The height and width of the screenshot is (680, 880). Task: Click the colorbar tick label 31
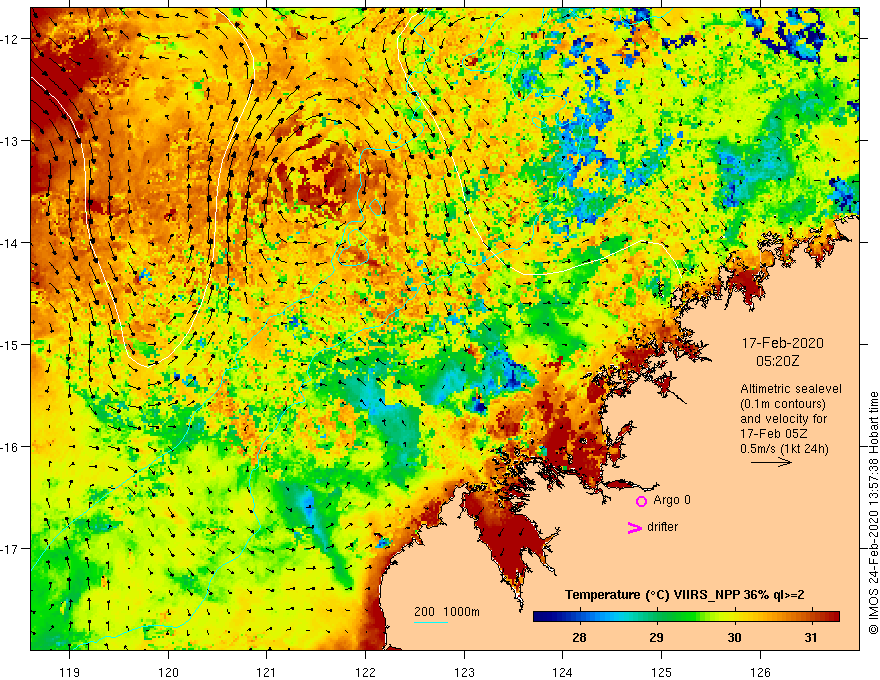click(x=810, y=638)
